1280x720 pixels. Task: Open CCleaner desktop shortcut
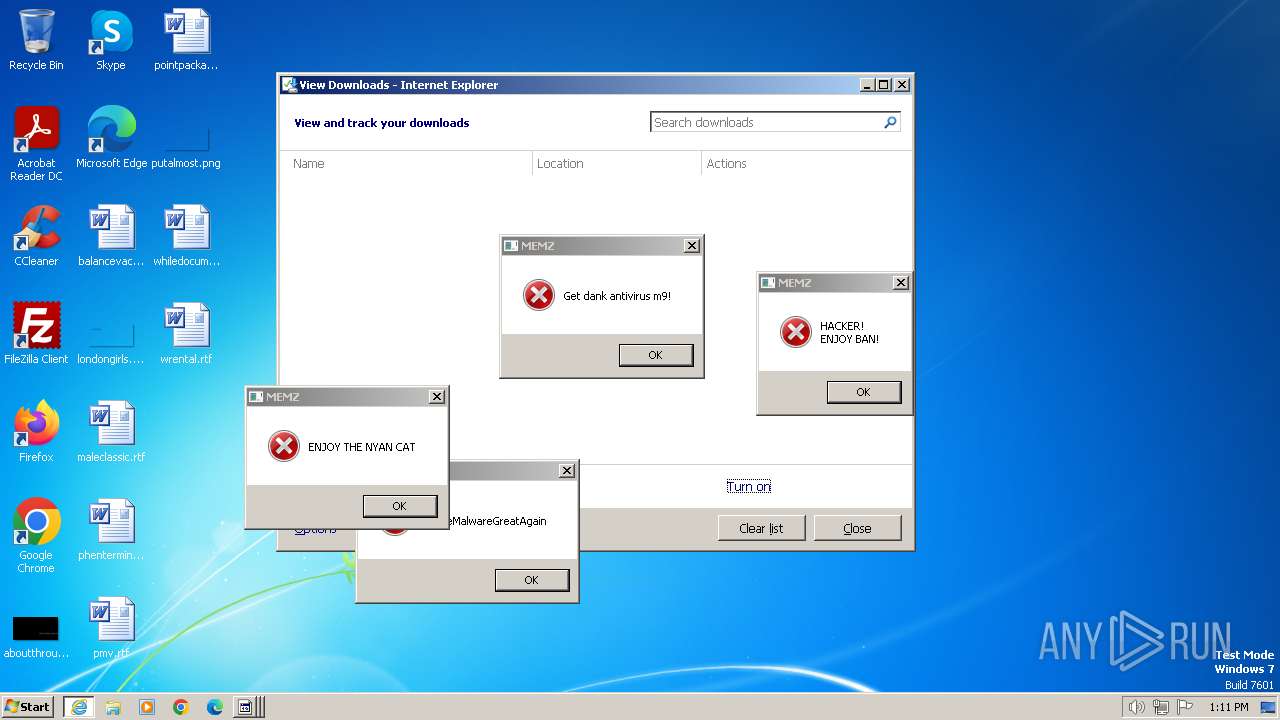(x=36, y=236)
